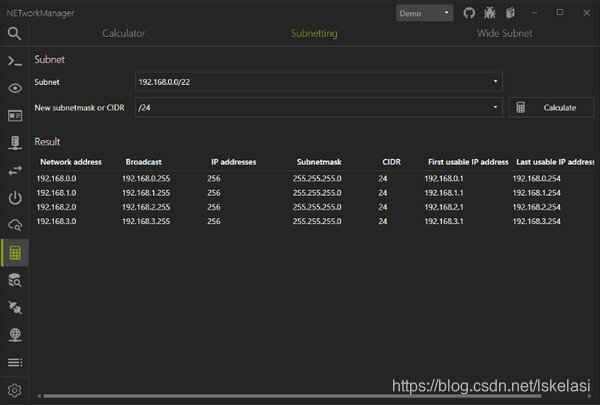
Task: Sort by First usable IP address header
Action: click(x=468, y=162)
